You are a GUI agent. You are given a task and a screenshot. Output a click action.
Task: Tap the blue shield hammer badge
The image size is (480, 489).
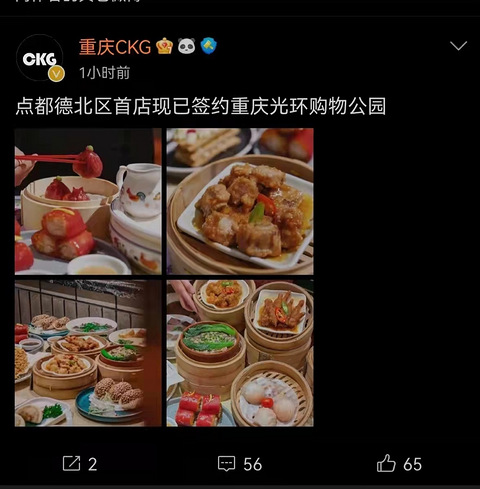pyautogui.click(x=209, y=46)
